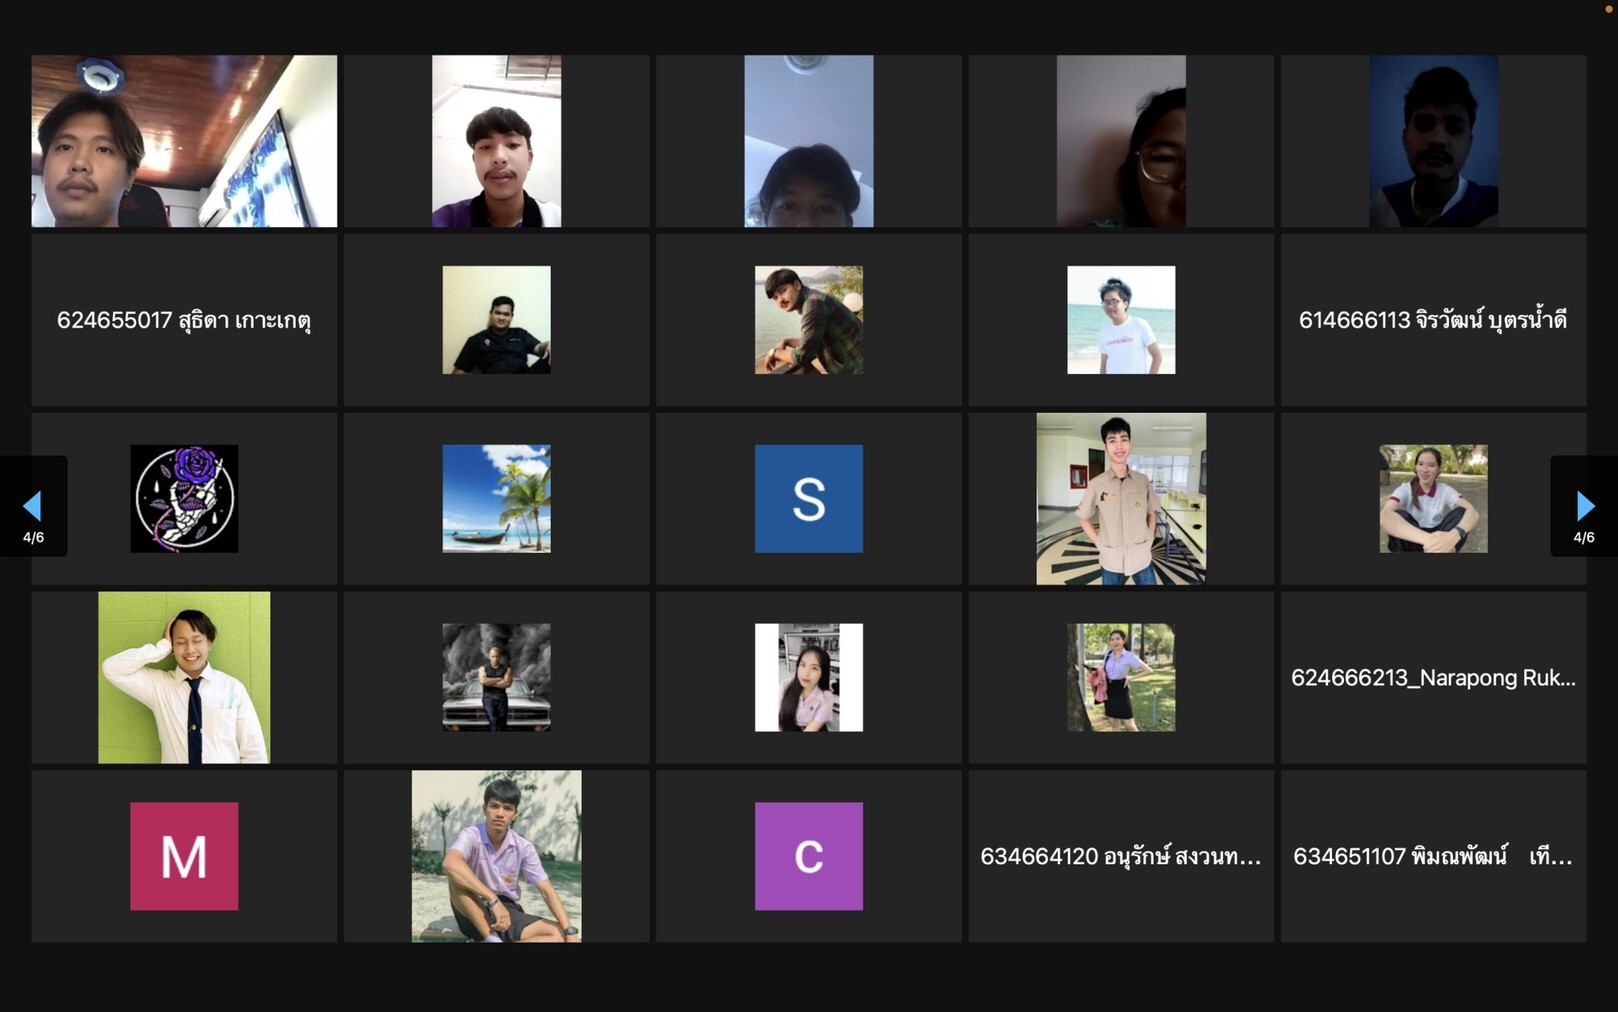
Task: Go to next gallery page with right arrow
Action: (1584, 506)
